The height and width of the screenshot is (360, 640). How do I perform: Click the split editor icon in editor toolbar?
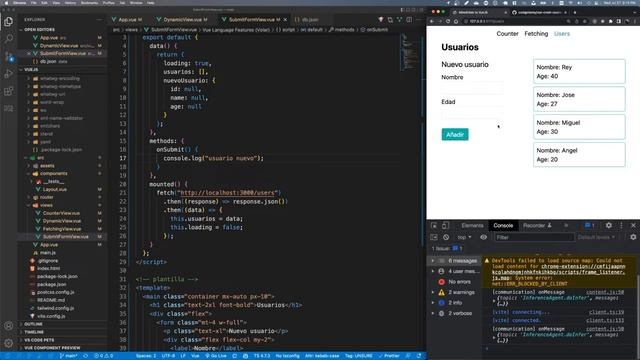point(409,19)
